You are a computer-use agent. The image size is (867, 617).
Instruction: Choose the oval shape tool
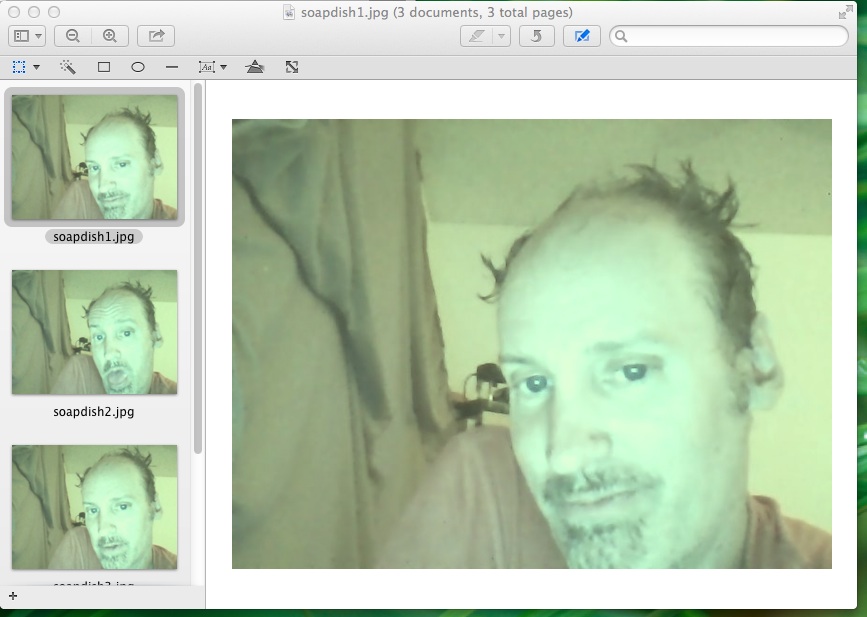click(x=138, y=67)
